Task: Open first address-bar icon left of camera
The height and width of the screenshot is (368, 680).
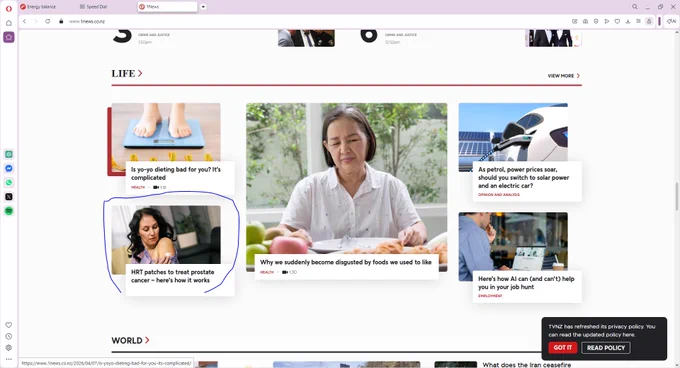Action: (575, 21)
